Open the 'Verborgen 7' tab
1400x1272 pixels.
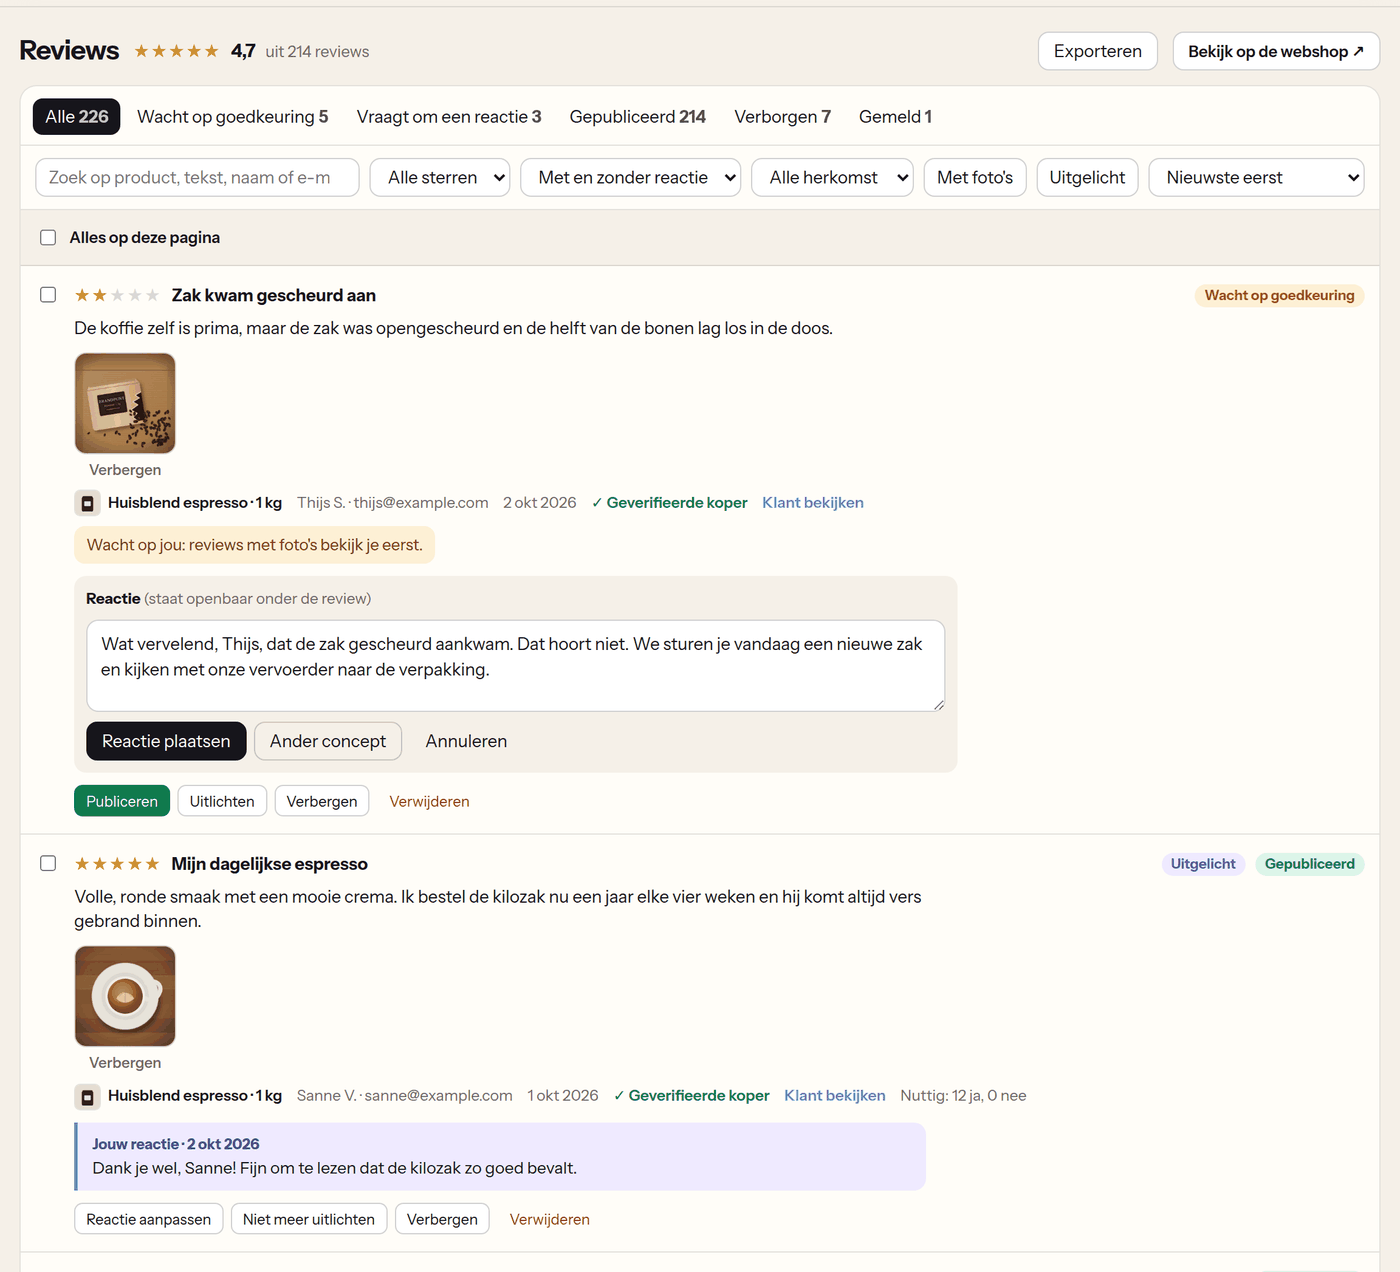click(x=783, y=117)
